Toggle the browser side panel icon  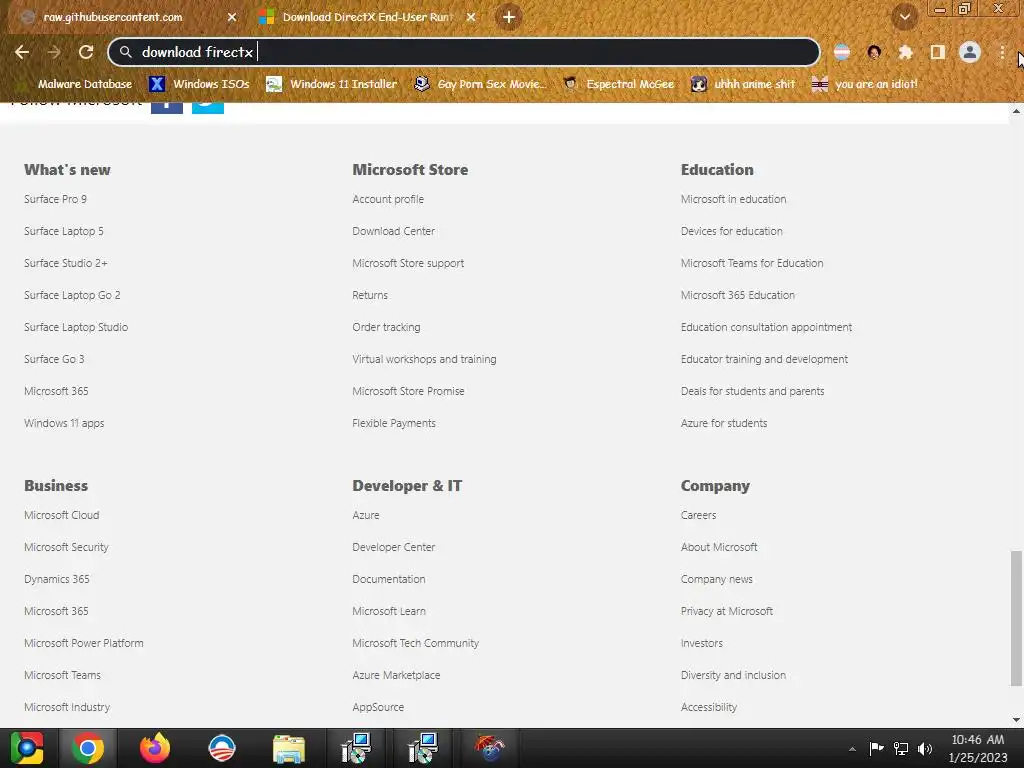point(938,52)
